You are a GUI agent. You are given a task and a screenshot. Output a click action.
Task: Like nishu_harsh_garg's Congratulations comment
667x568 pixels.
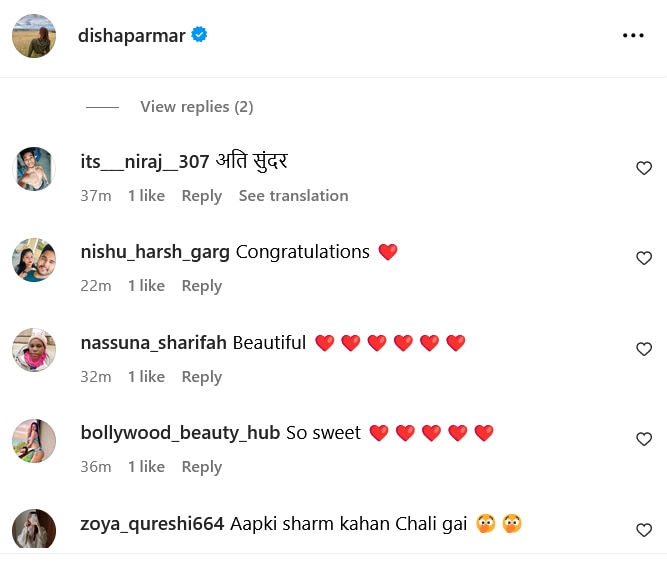[x=644, y=258]
